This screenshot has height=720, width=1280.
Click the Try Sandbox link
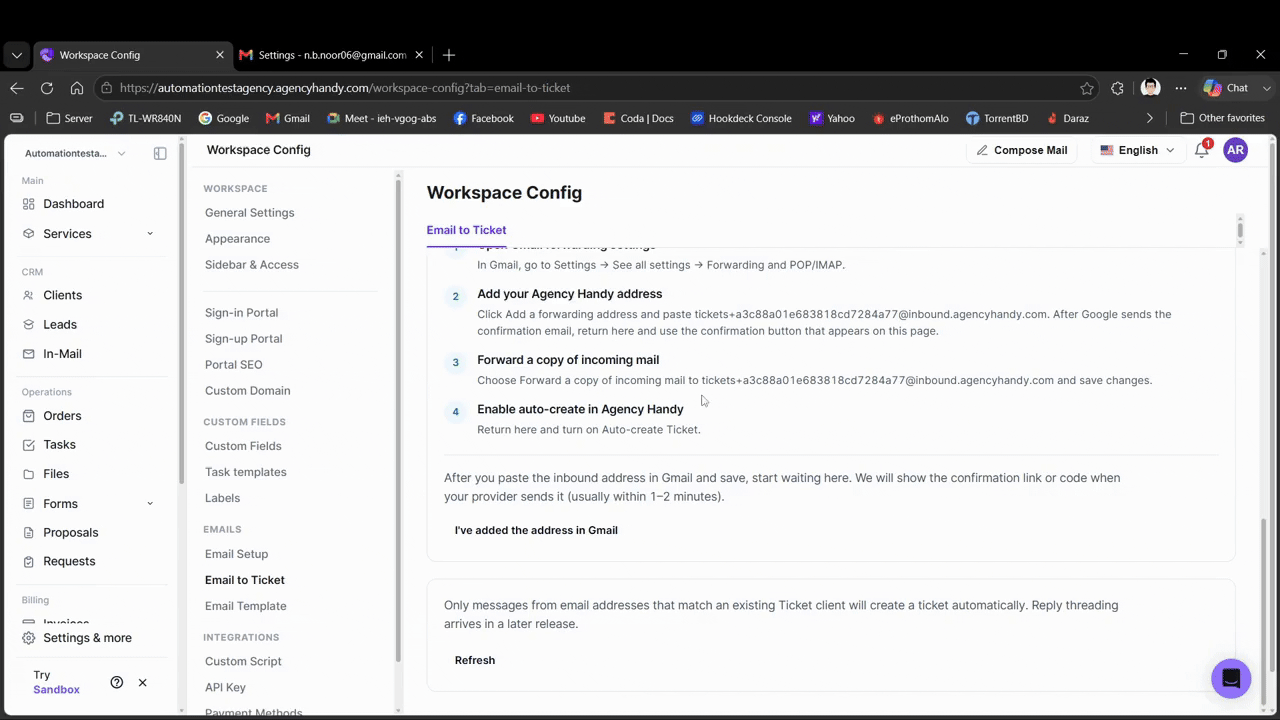pyautogui.click(x=56, y=682)
